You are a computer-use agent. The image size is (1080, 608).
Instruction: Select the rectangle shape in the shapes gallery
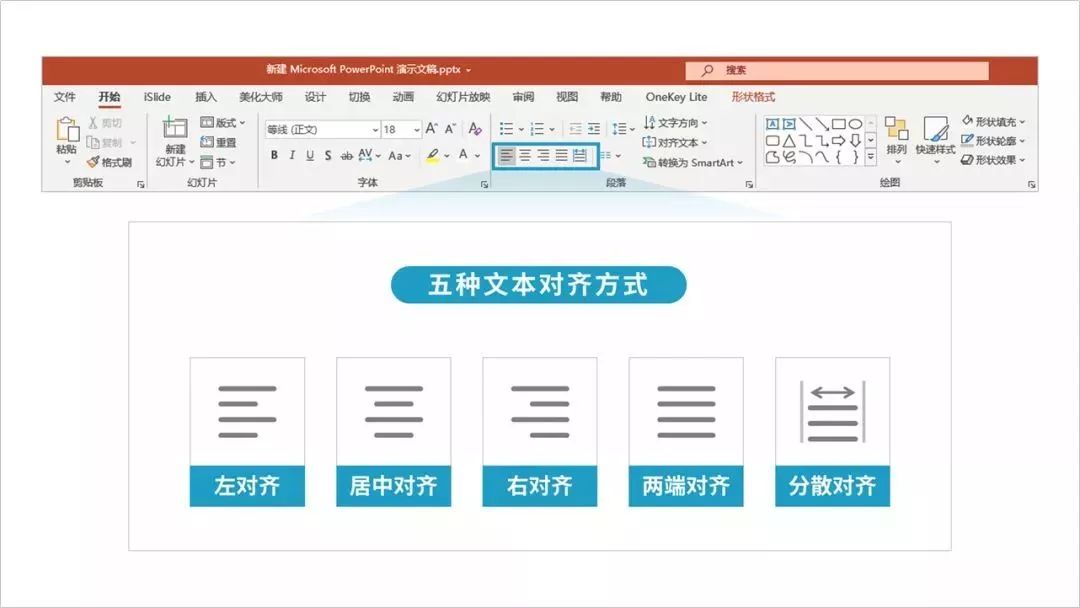(x=839, y=124)
